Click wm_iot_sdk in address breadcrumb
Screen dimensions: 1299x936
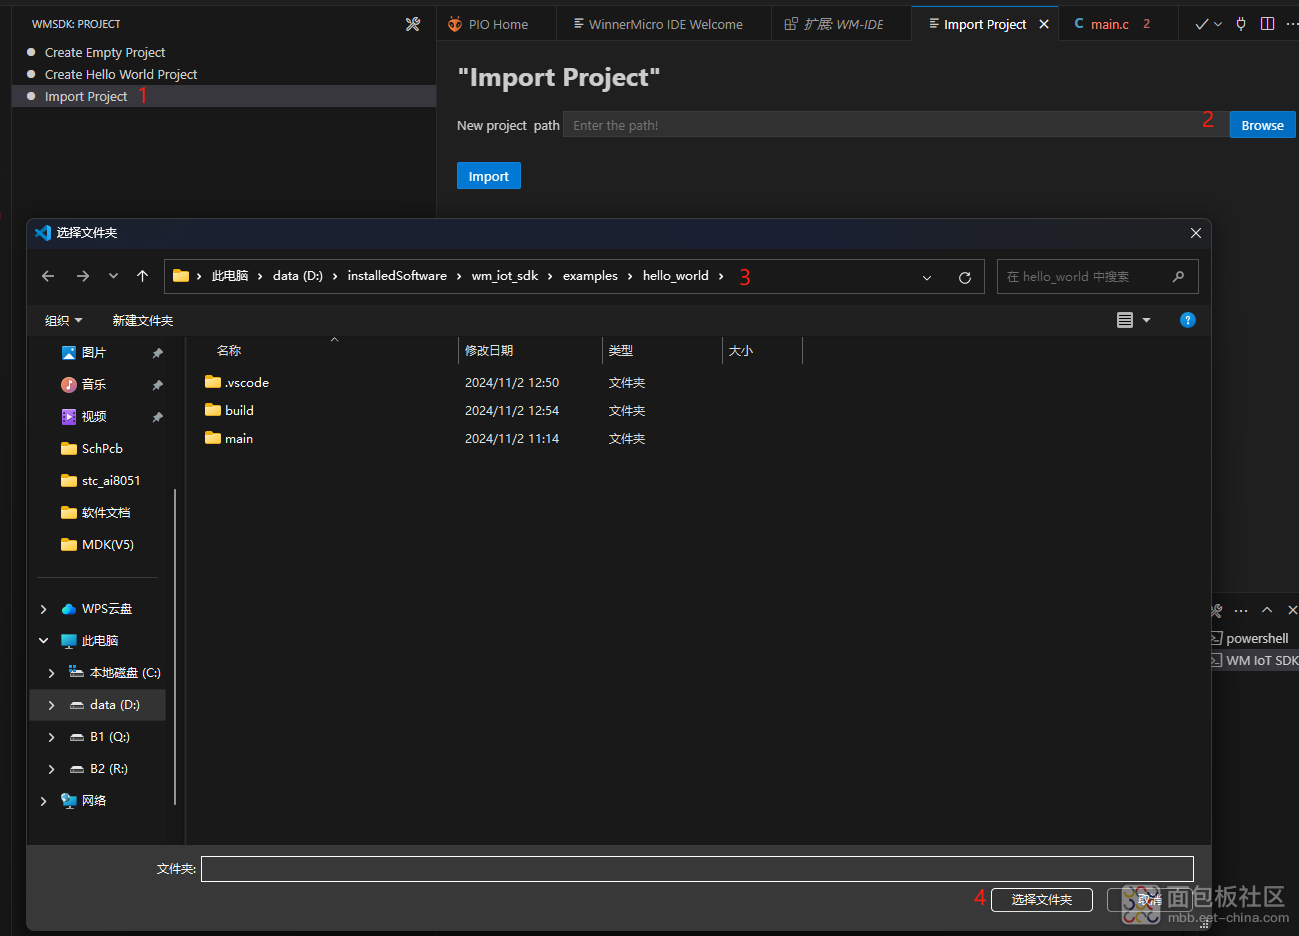click(x=505, y=276)
